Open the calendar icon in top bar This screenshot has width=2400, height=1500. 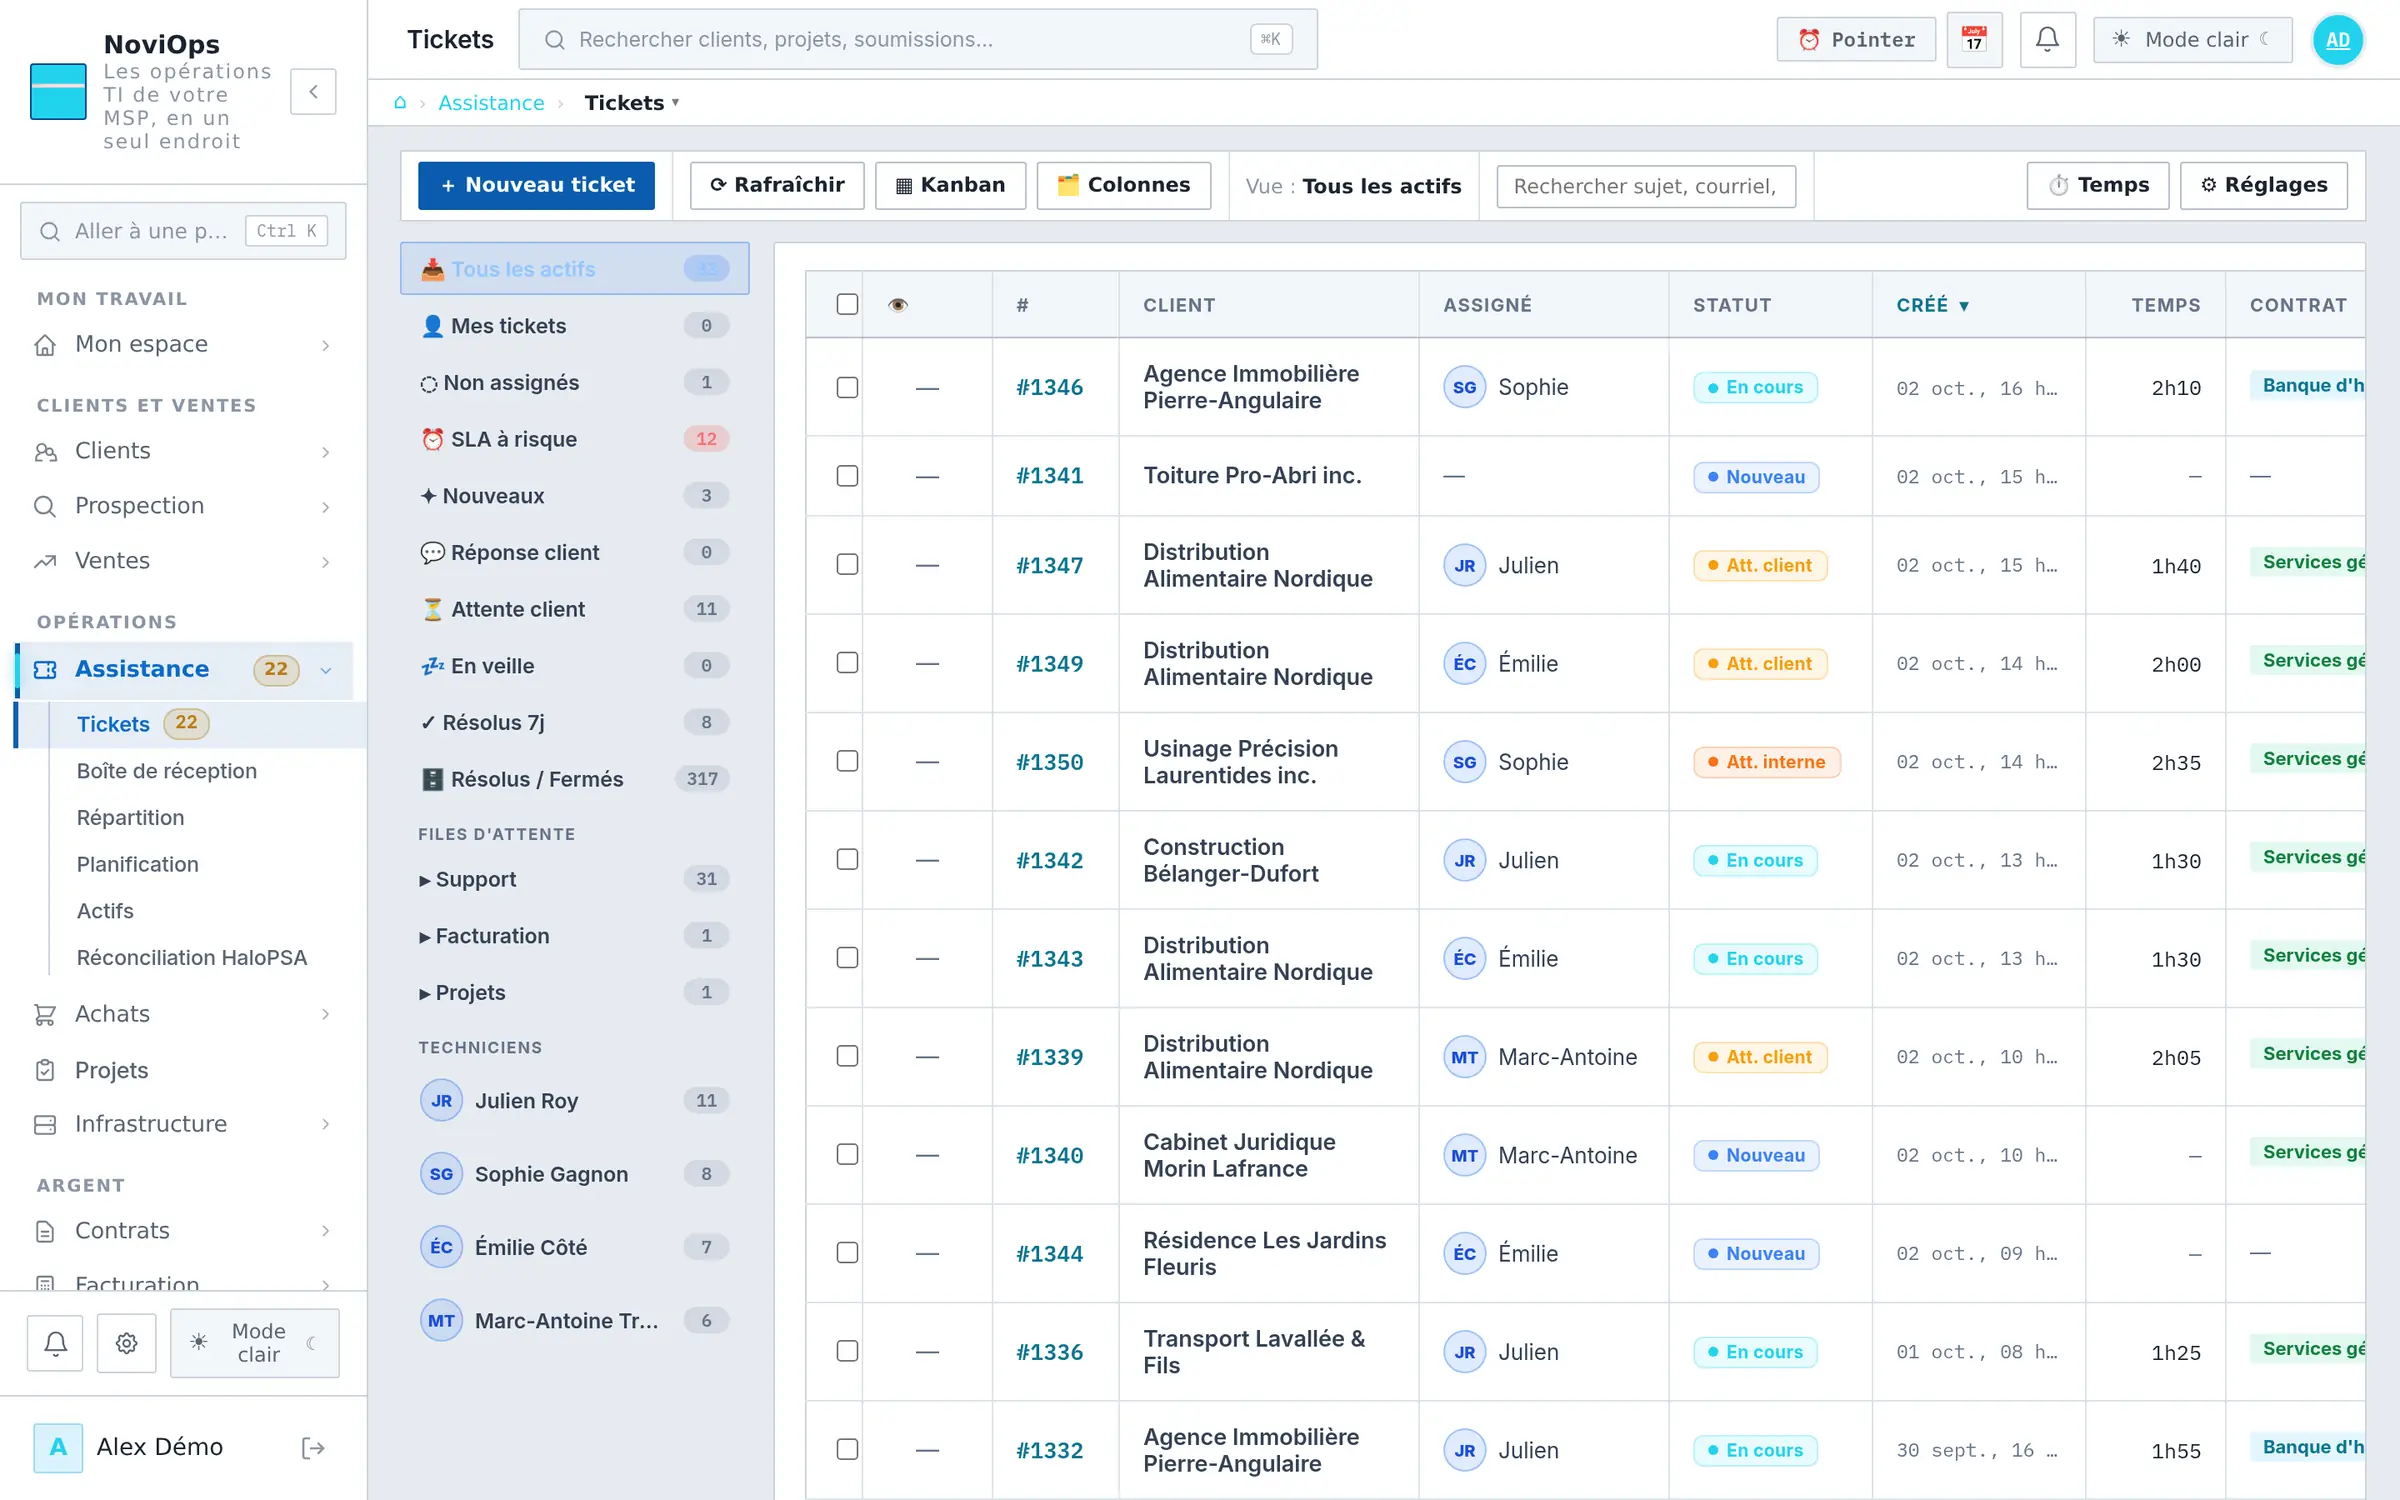coord(1974,40)
